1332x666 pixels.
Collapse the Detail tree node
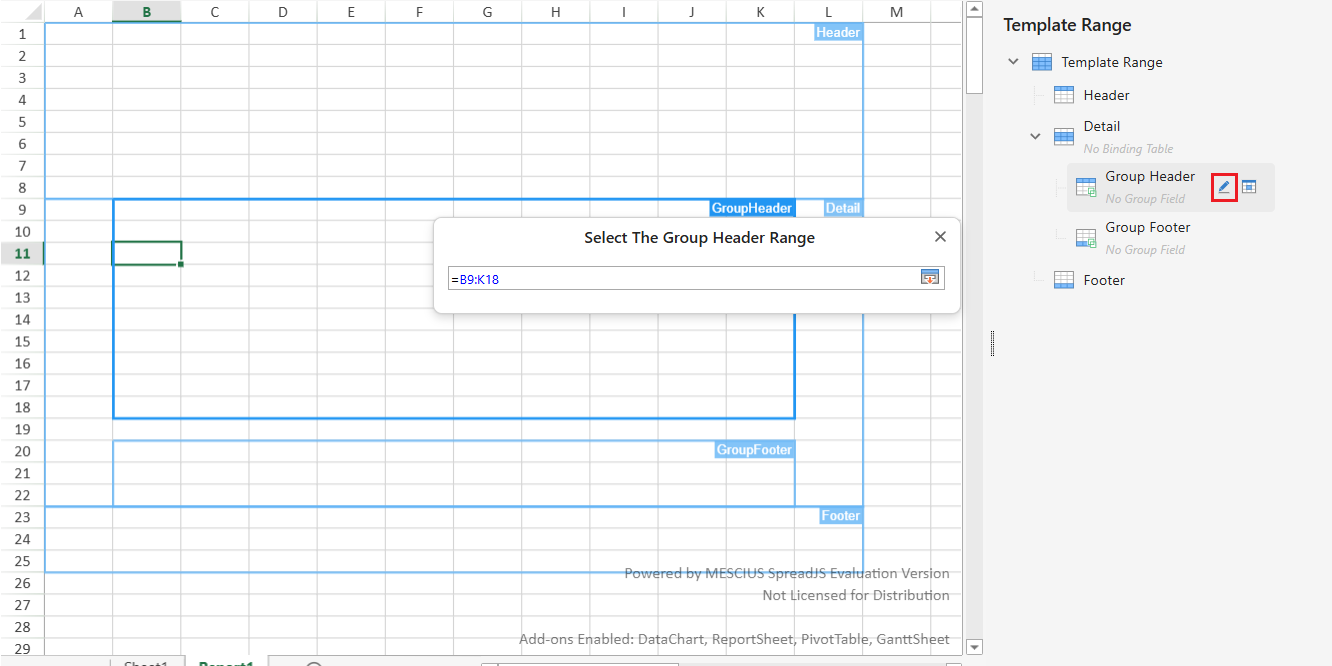click(x=1036, y=136)
